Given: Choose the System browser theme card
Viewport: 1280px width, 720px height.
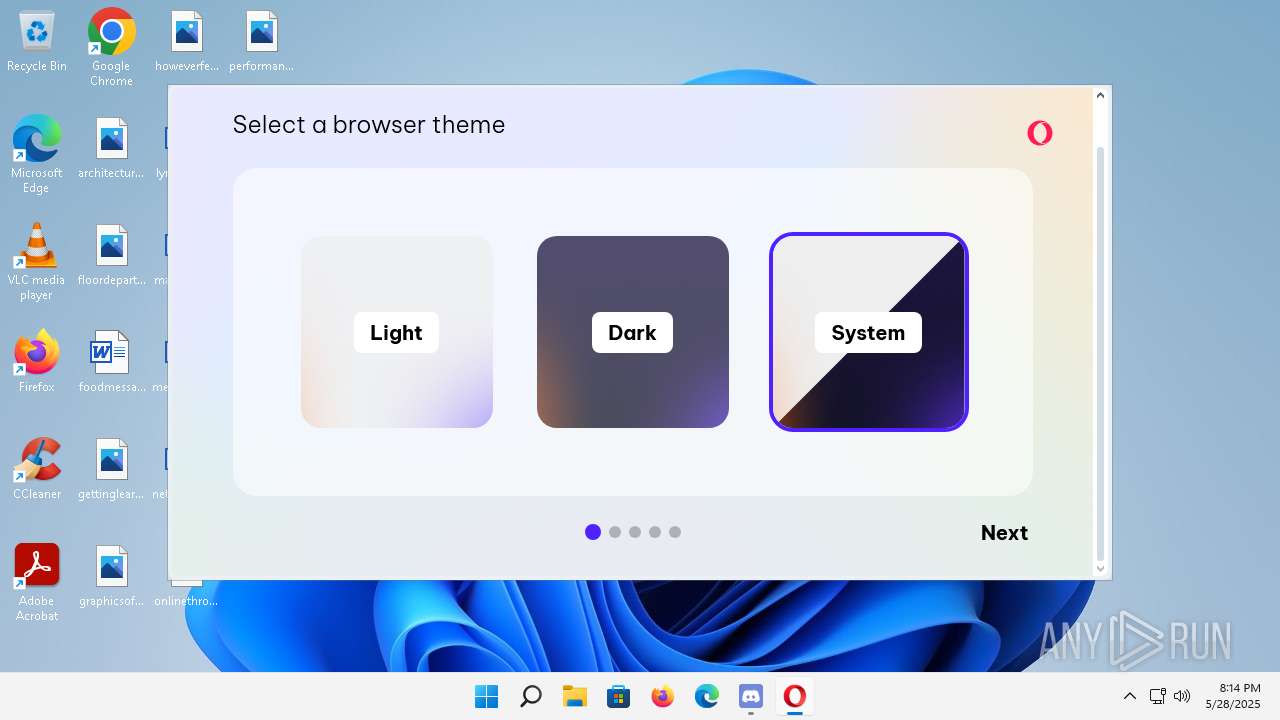Looking at the screenshot, I should point(869,332).
